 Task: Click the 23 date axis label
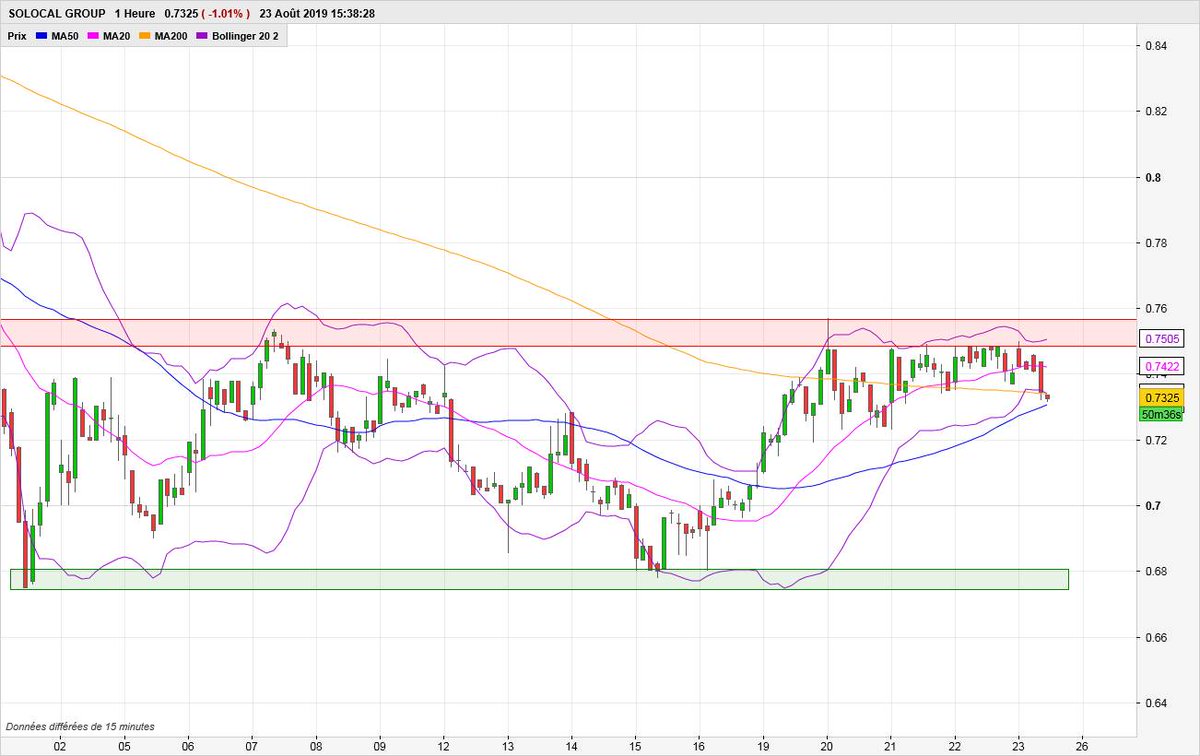pyautogui.click(x=1018, y=746)
